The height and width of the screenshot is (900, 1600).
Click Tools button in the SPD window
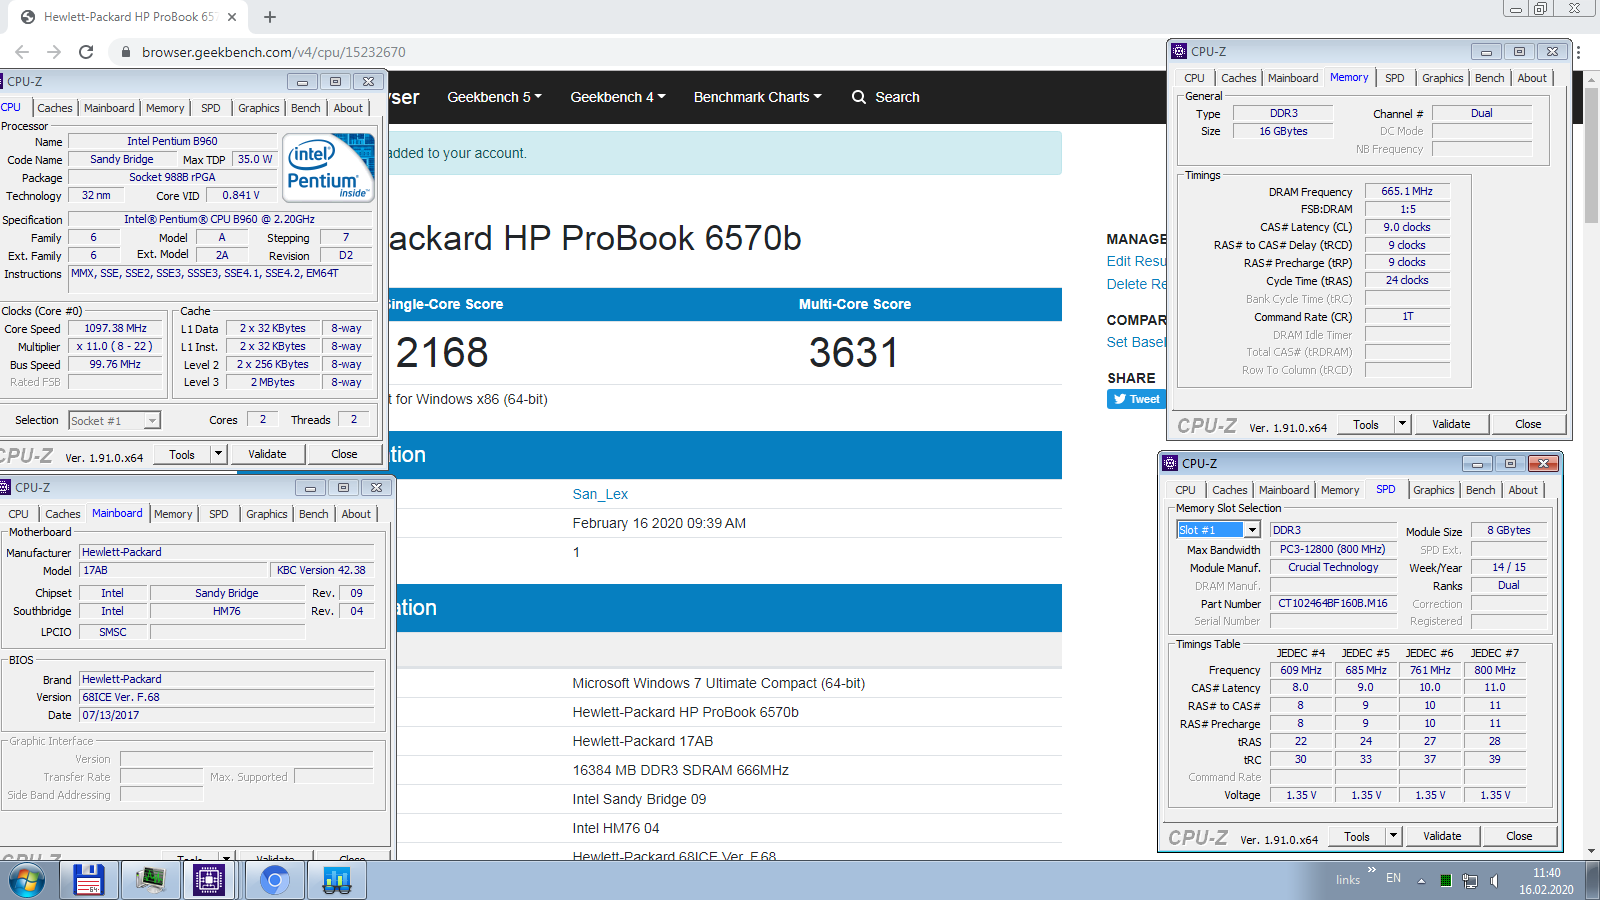click(1357, 836)
